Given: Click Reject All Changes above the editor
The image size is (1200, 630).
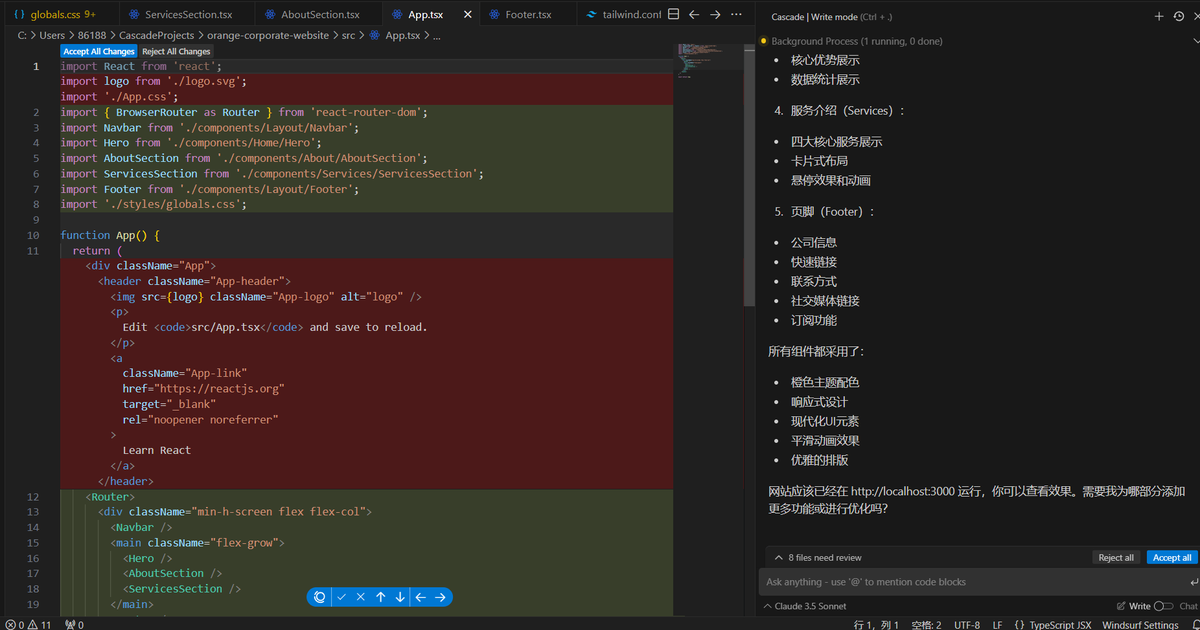Looking at the screenshot, I should click(176, 51).
